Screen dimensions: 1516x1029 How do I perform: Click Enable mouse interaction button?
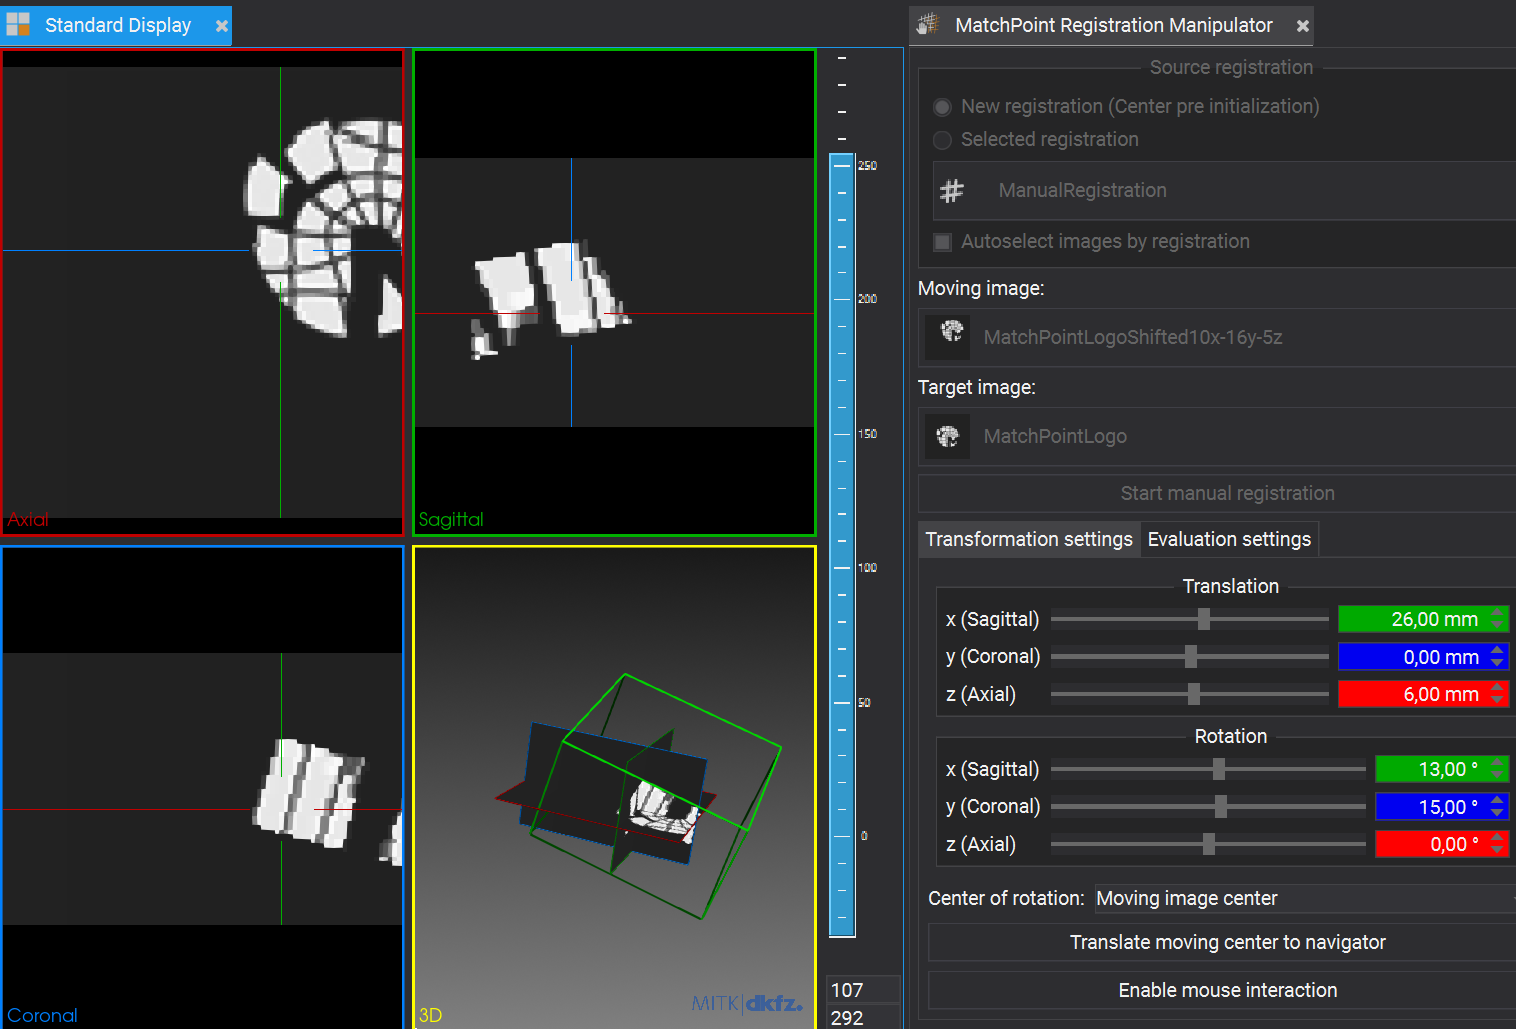1227,990
